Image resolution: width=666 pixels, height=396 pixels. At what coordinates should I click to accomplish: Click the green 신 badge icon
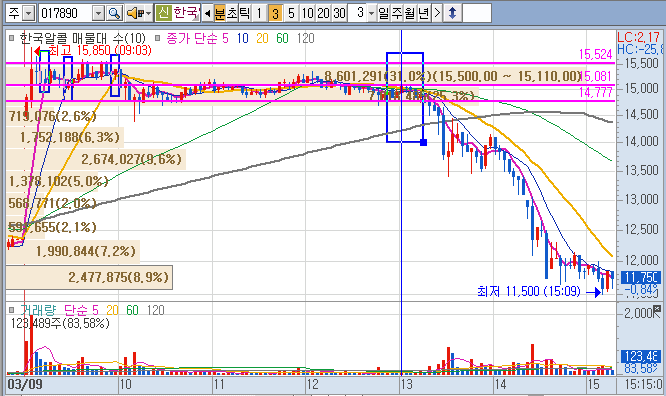click(x=163, y=13)
